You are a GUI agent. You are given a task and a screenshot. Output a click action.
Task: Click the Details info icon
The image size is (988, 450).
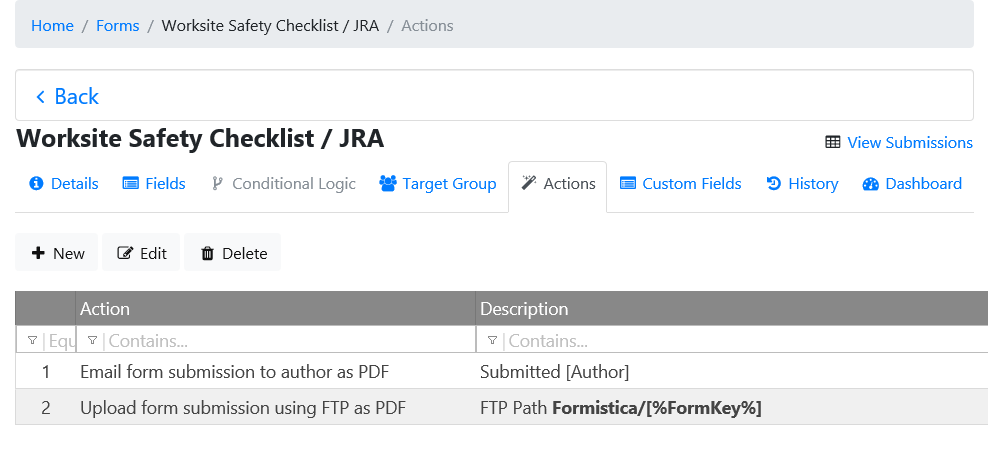(x=37, y=184)
